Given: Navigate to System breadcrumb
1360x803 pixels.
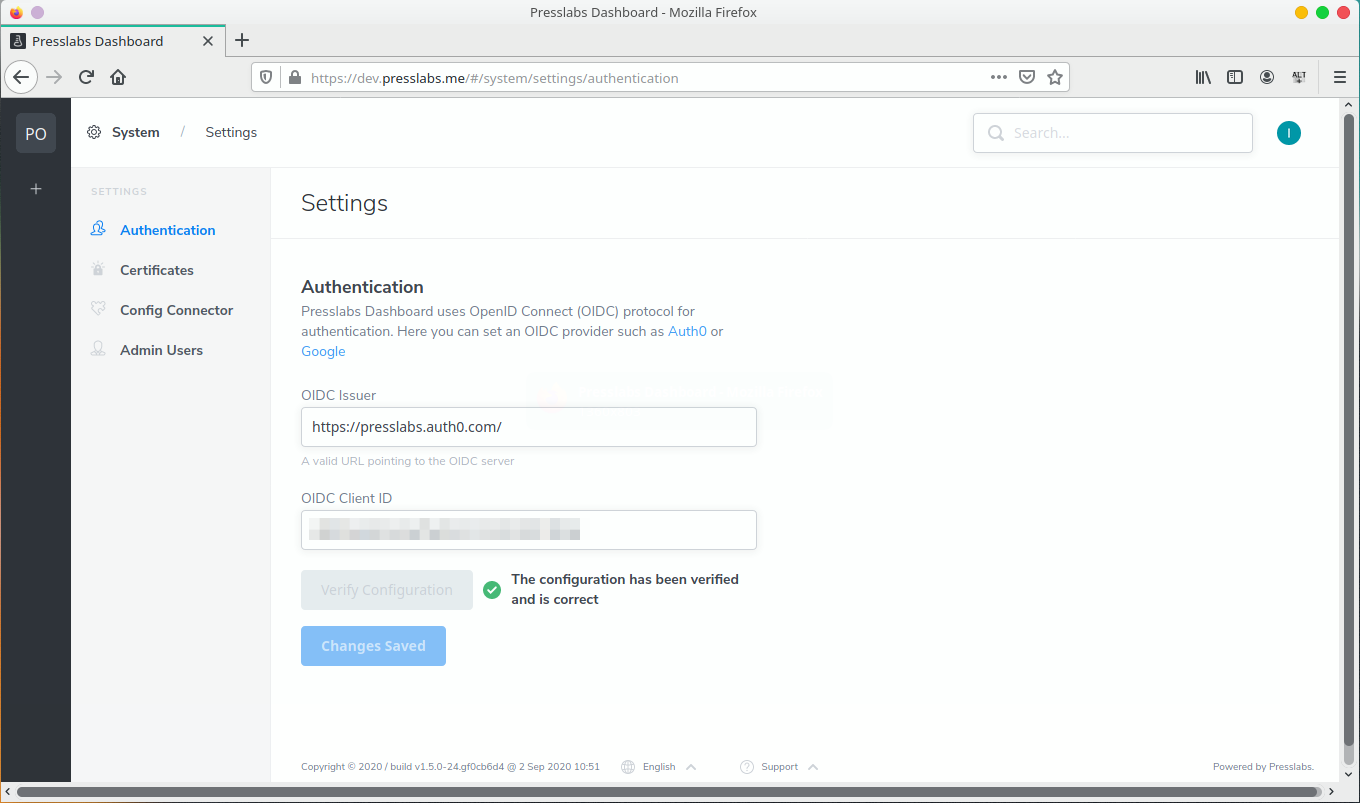Looking at the screenshot, I should (x=136, y=132).
